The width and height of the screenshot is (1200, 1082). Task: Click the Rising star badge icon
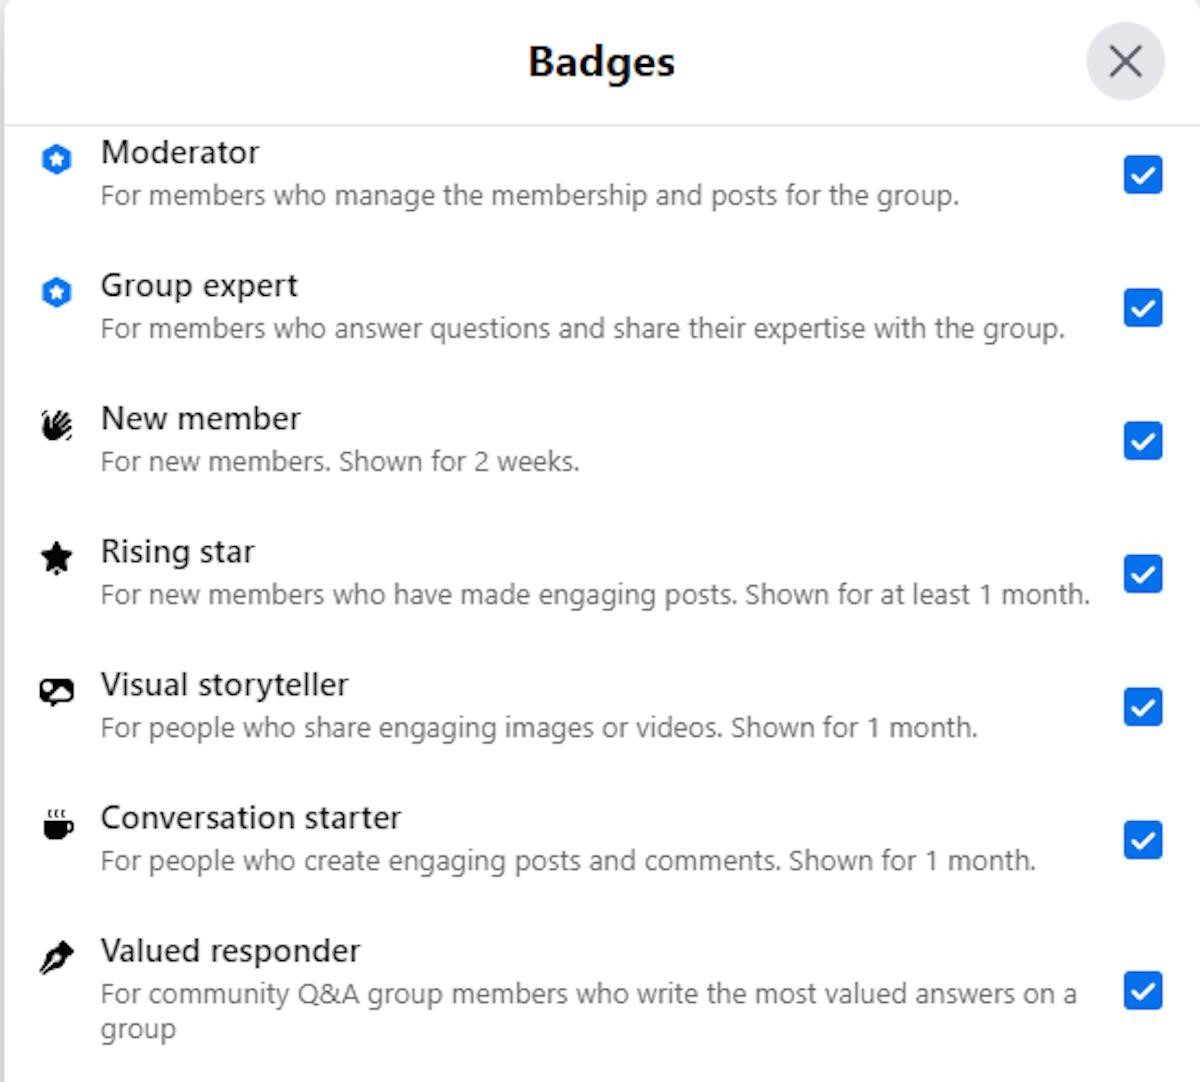(57, 559)
